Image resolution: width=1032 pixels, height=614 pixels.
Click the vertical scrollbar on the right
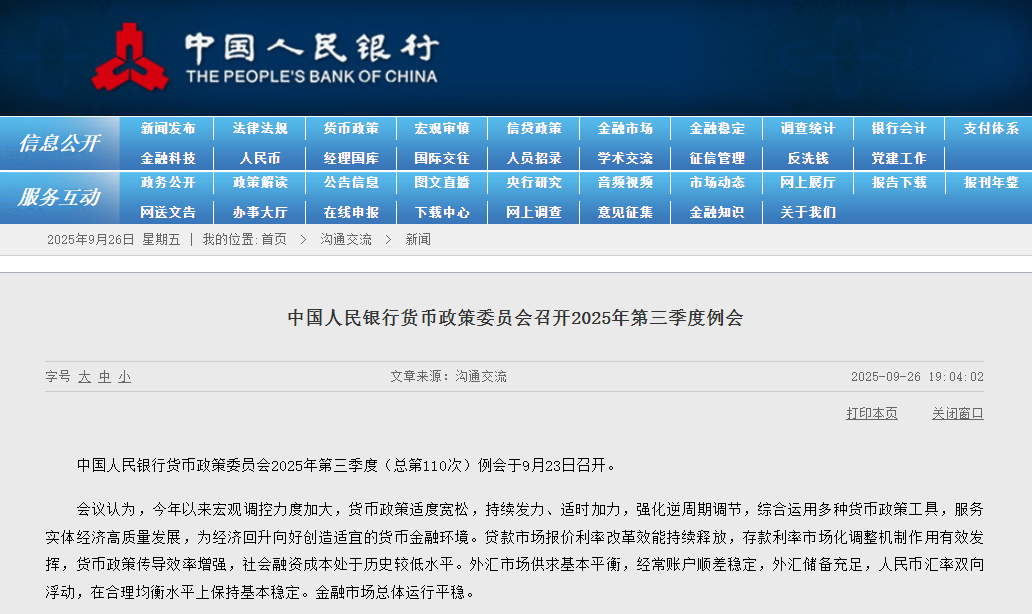pos(1025,300)
